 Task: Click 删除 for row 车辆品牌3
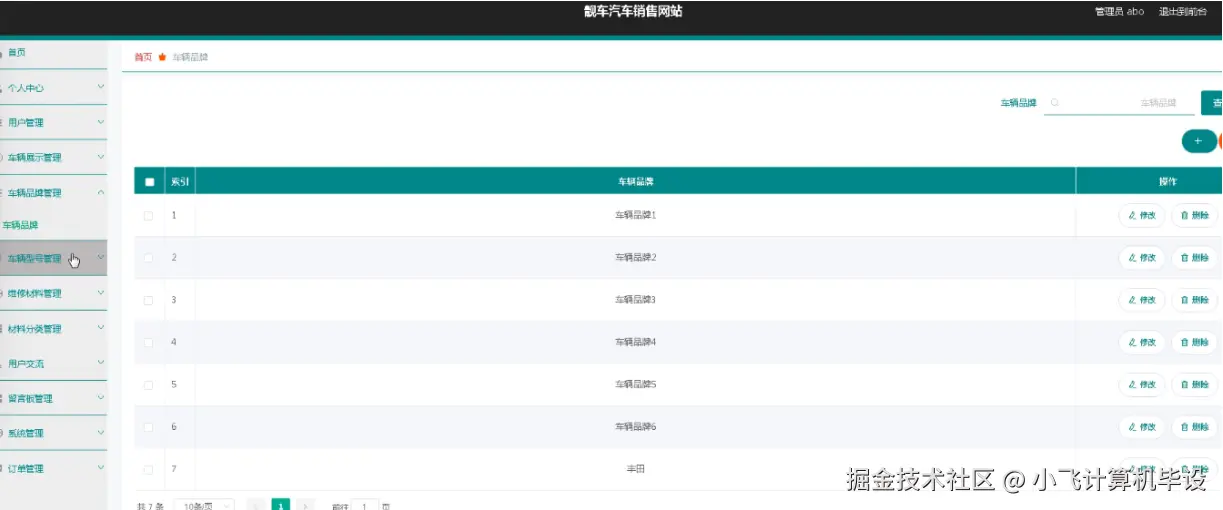tap(1195, 300)
